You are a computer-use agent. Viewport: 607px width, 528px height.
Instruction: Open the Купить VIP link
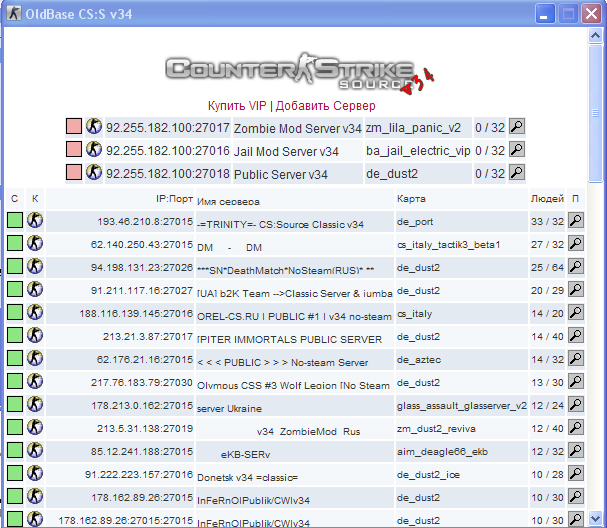[237, 106]
